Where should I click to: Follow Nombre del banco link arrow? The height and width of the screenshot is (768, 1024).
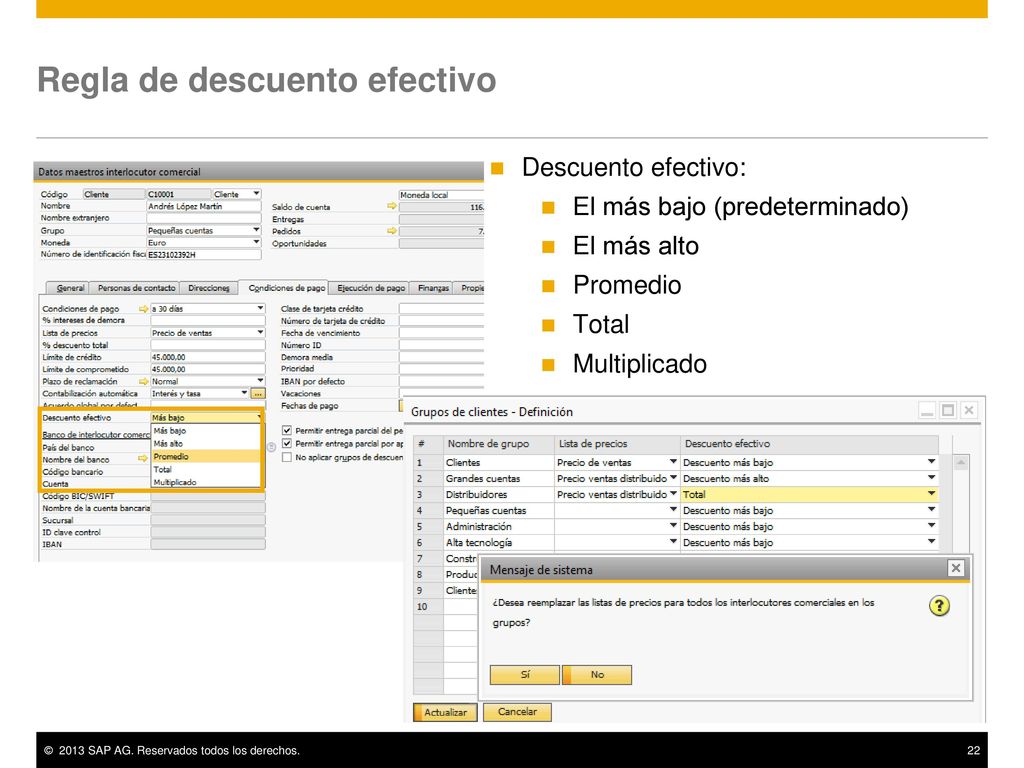143,458
